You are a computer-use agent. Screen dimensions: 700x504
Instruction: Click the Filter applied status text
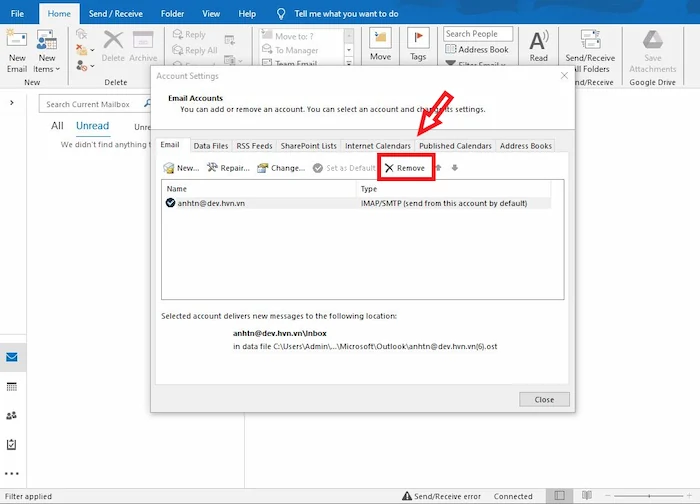(28, 496)
